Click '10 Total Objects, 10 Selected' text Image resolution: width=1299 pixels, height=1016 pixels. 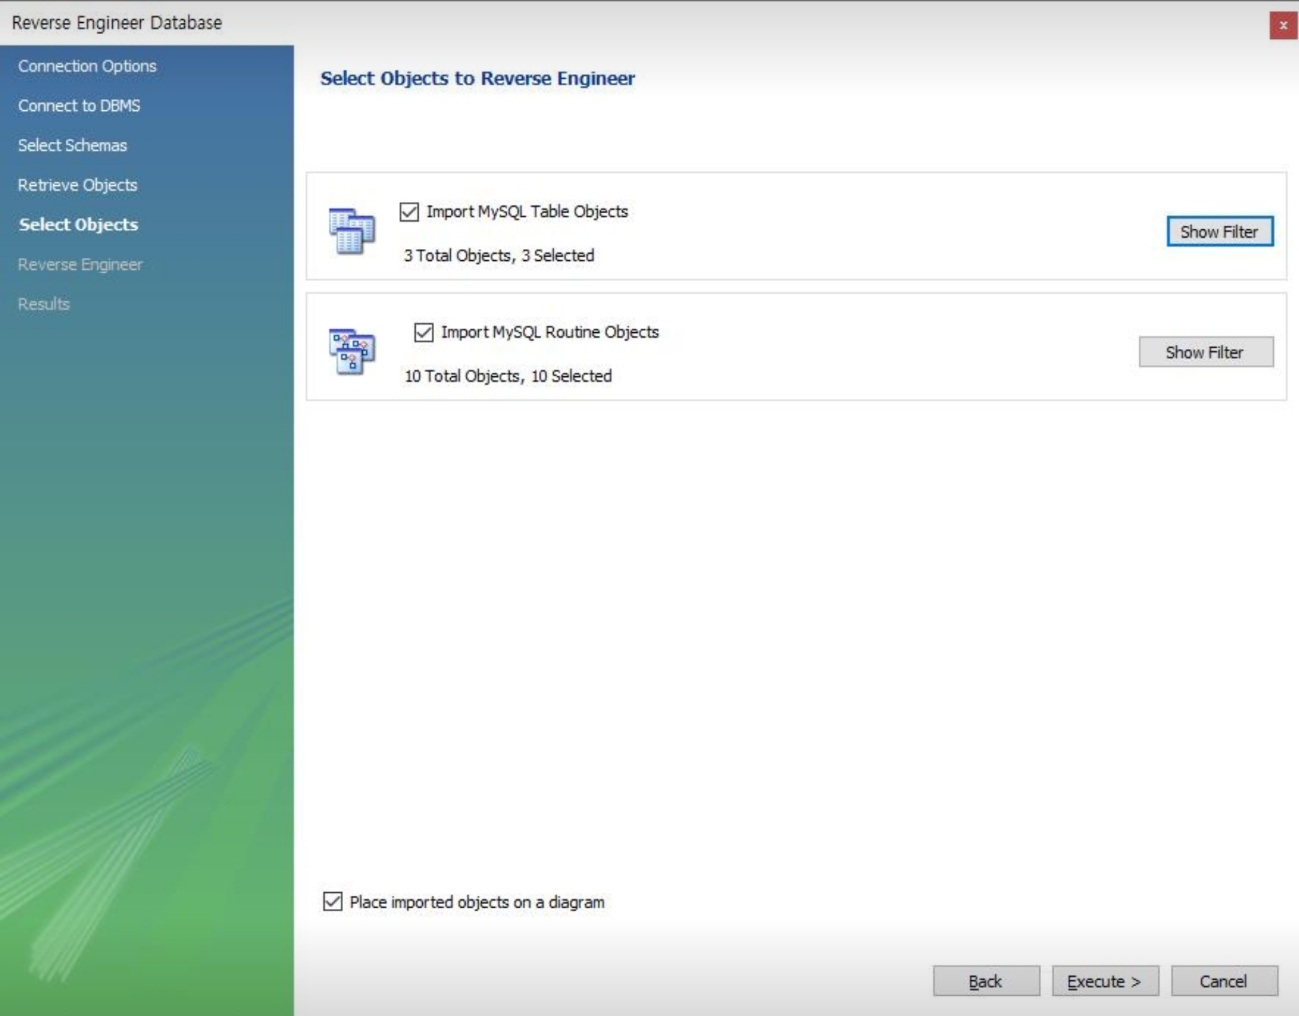508,376
